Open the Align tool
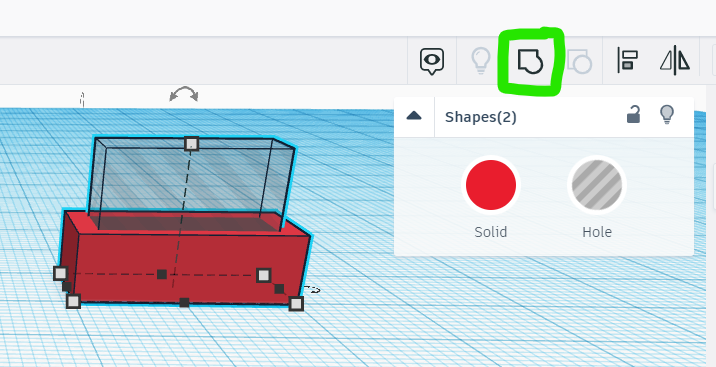This screenshot has height=367, width=716. (627, 60)
